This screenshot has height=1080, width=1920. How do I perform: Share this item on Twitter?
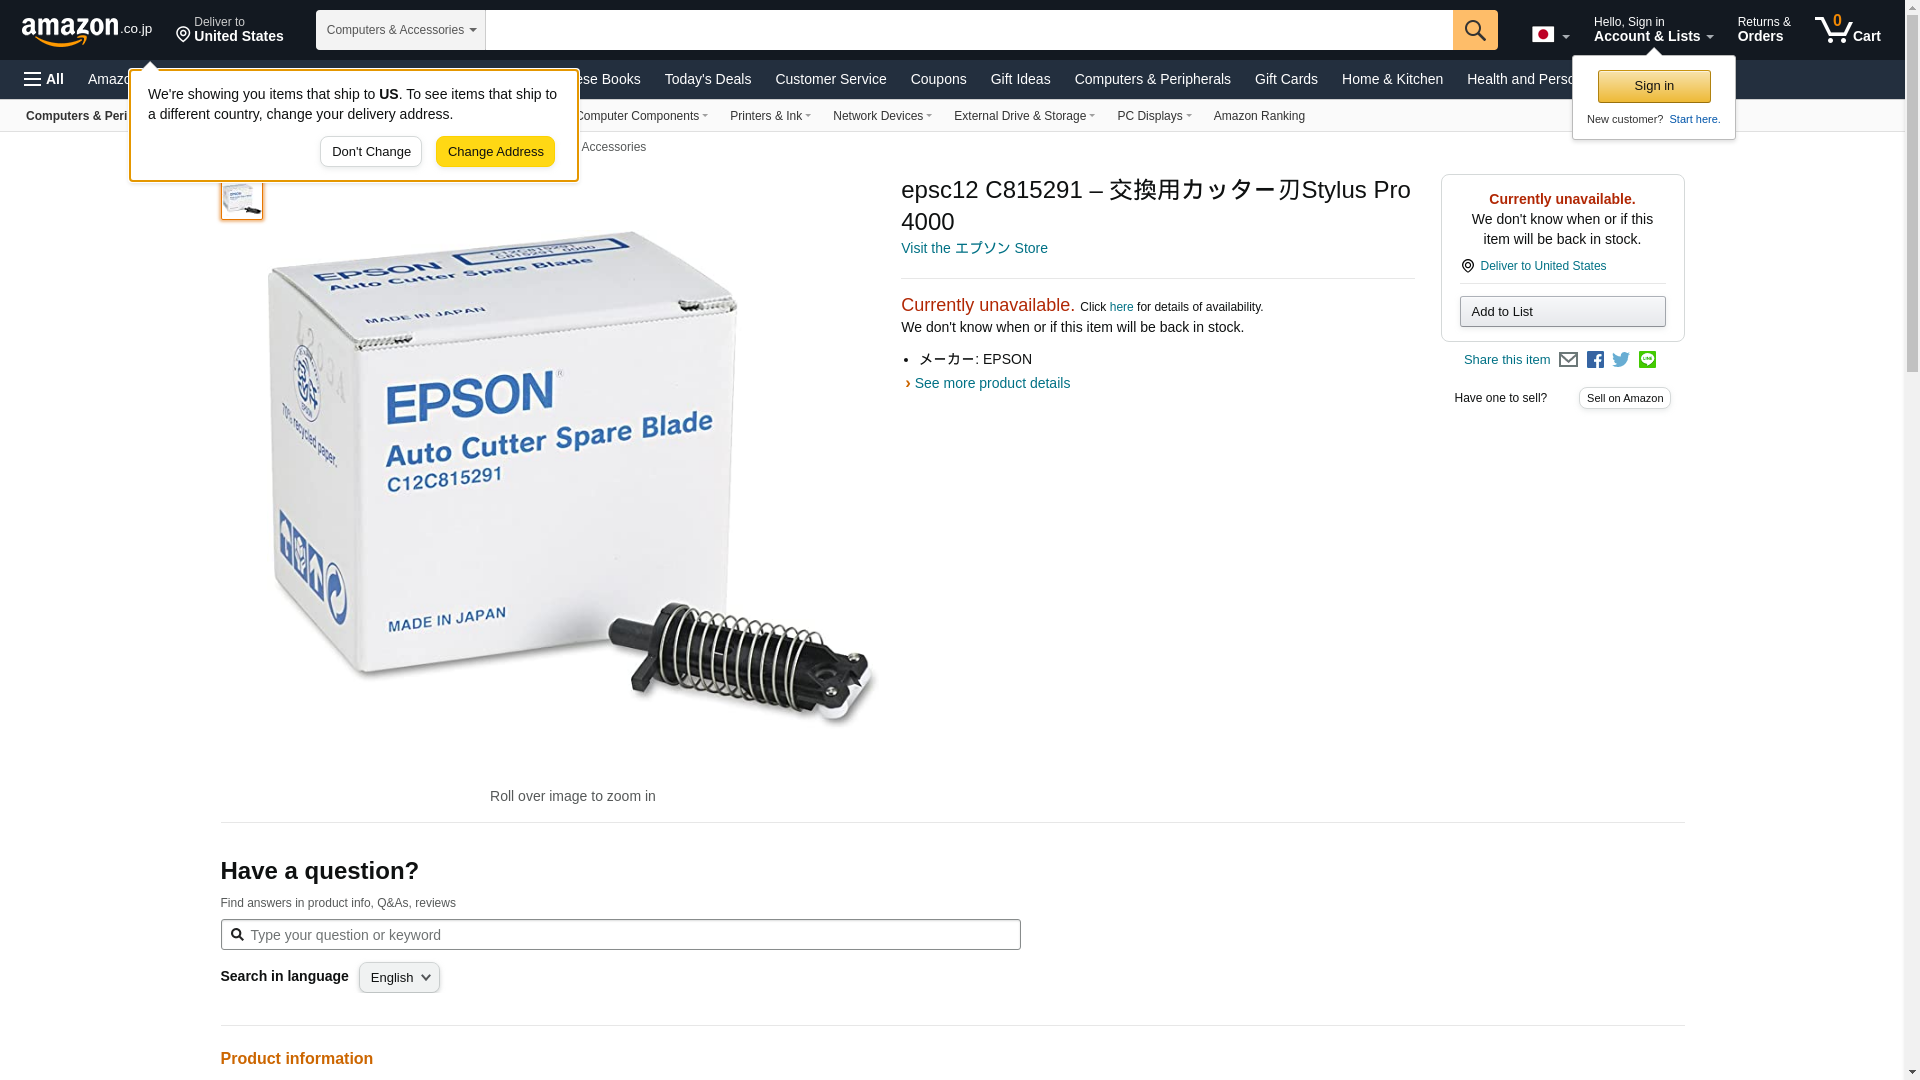coord(1621,360)
